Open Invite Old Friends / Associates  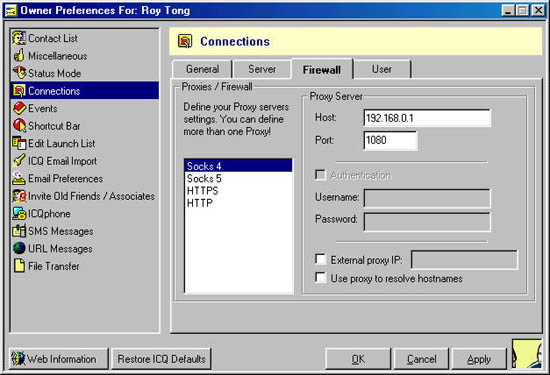[x=91, y=196]
